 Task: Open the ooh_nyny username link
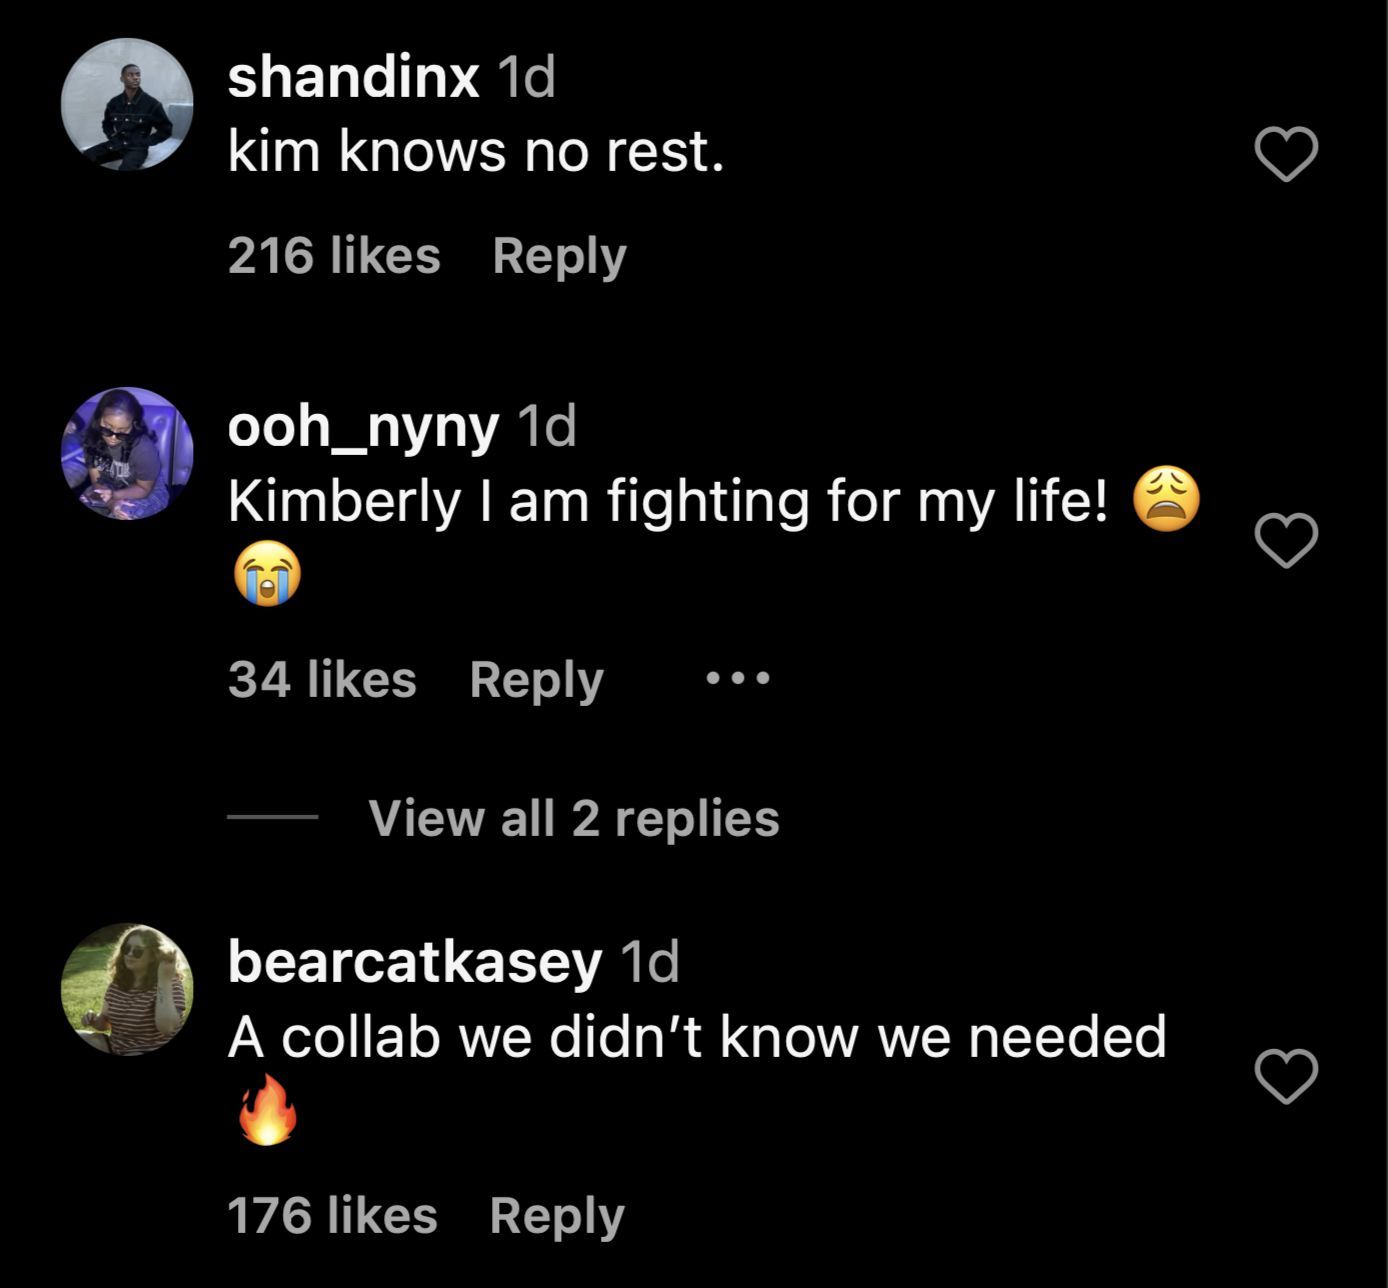363,427
